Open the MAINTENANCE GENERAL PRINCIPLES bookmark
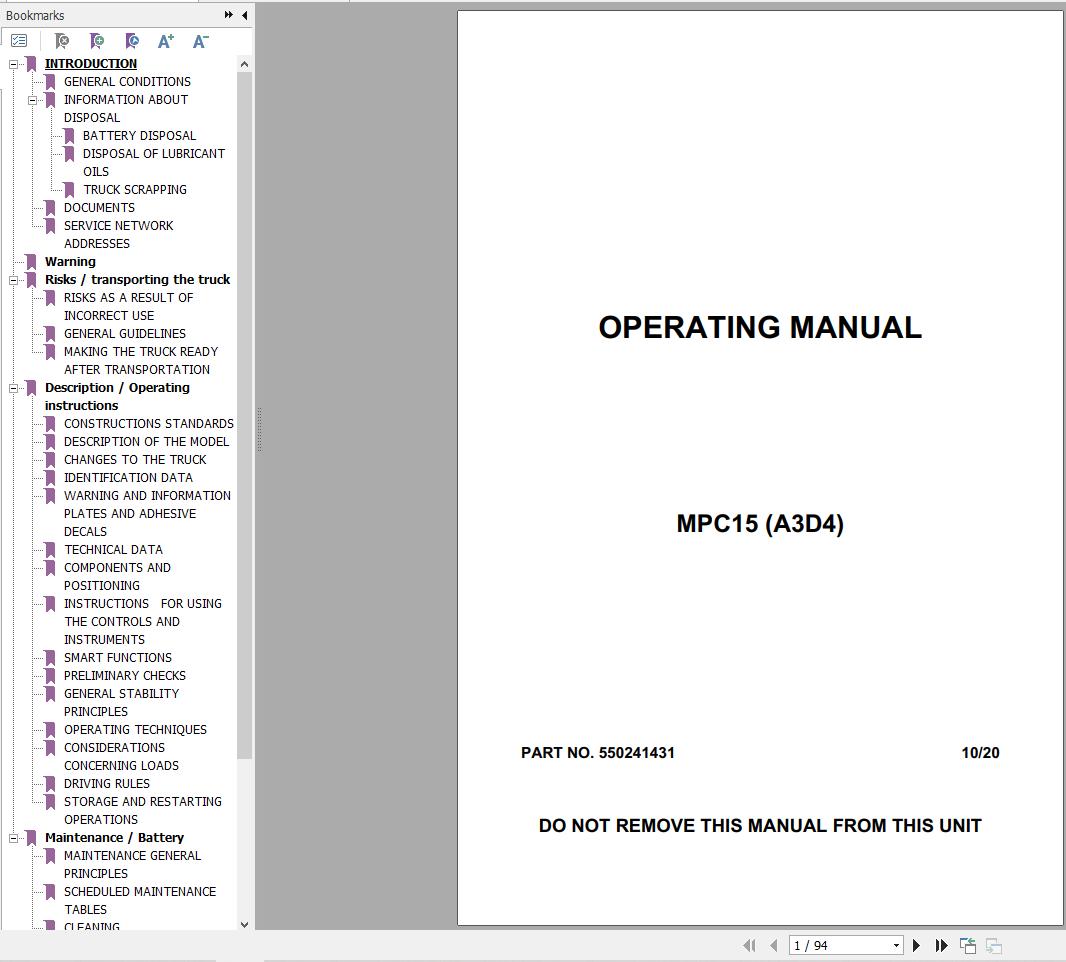This screenshot has width=1066, height=962. (x=132, y=865)
